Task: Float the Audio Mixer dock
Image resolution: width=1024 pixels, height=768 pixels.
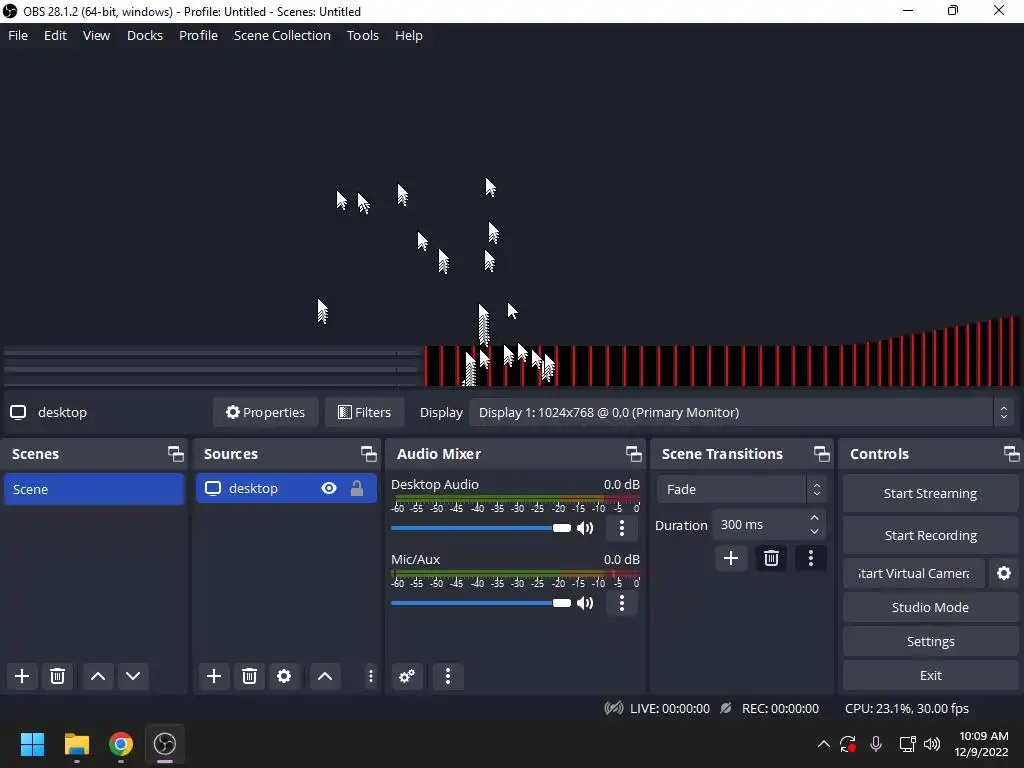Action: coord(633,454)
